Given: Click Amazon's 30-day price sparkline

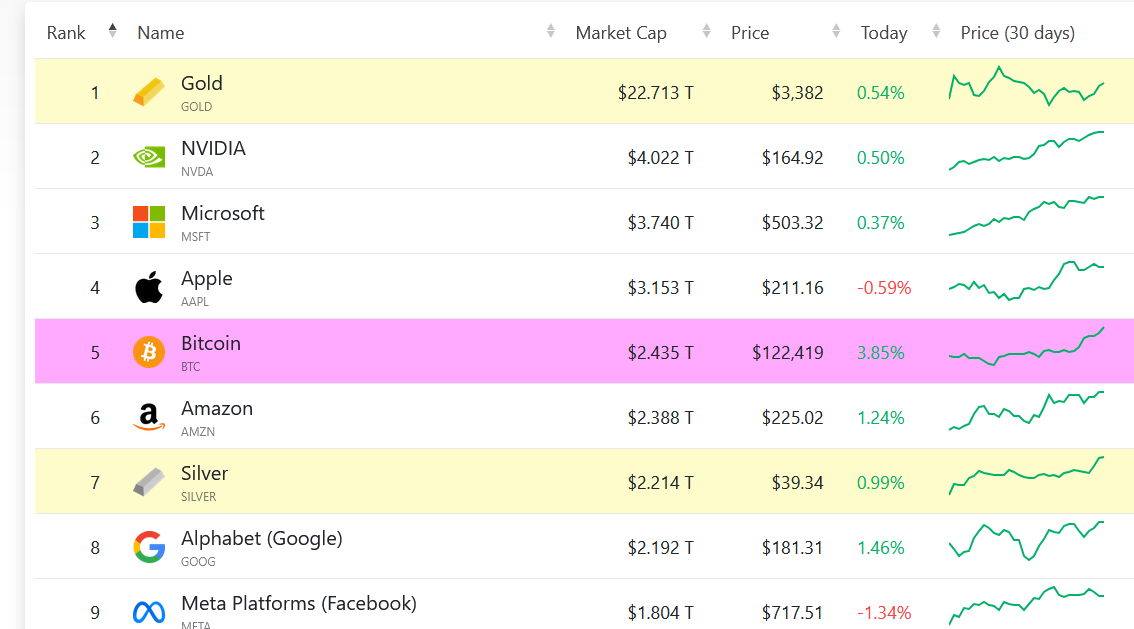Looking at the screenshot, I should pos(1026,411).
